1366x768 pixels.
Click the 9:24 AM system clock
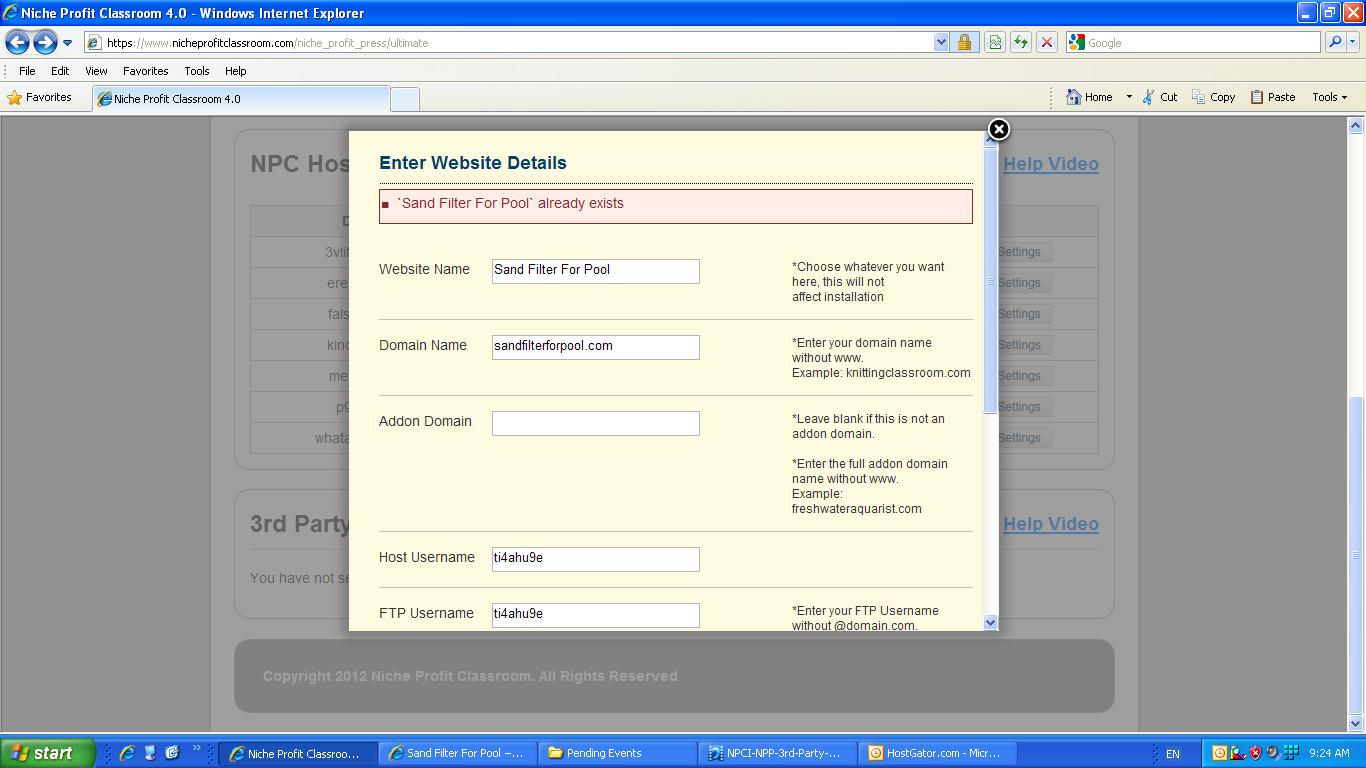point(1329,754)
